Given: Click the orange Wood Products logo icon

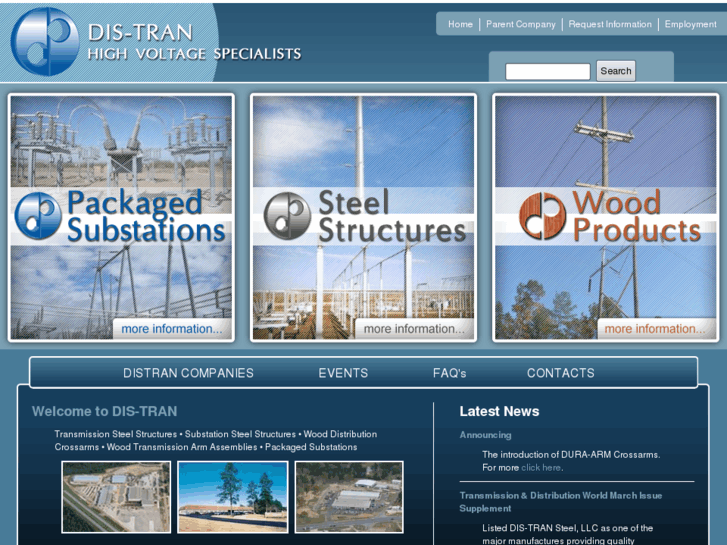Looking at the screenshot, I should (x=542, y=216).
